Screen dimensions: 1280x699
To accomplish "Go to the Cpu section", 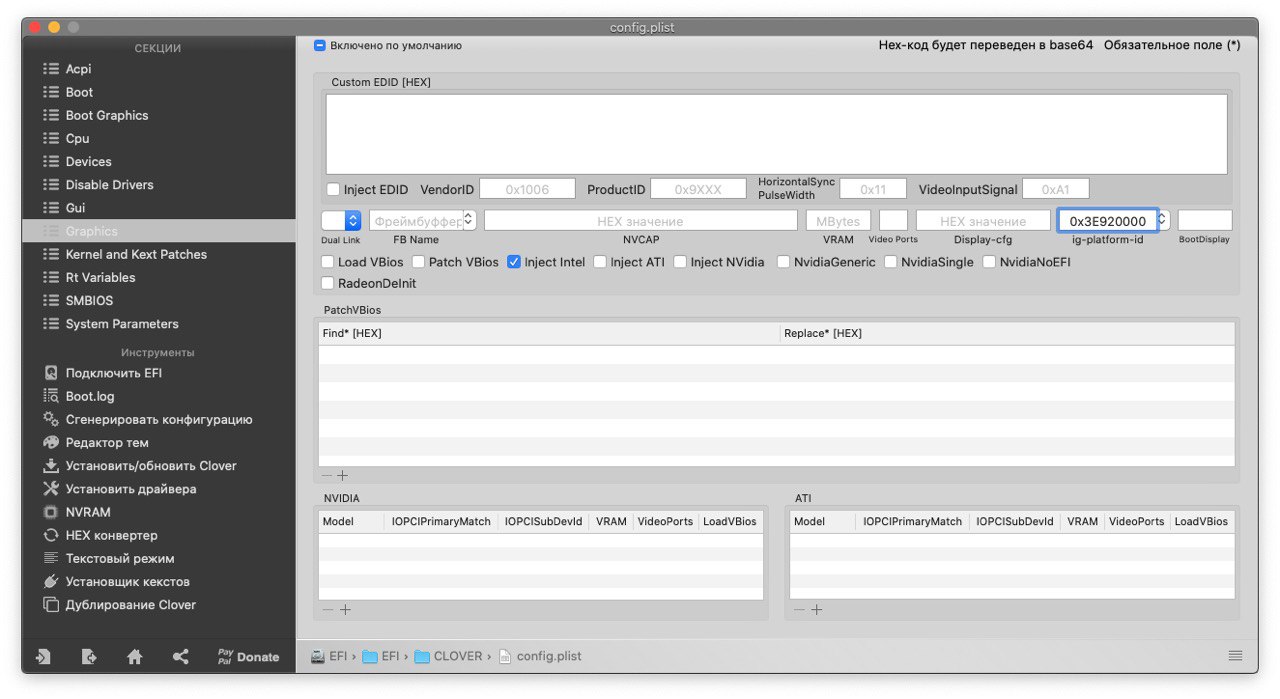I will pos(77,138).
